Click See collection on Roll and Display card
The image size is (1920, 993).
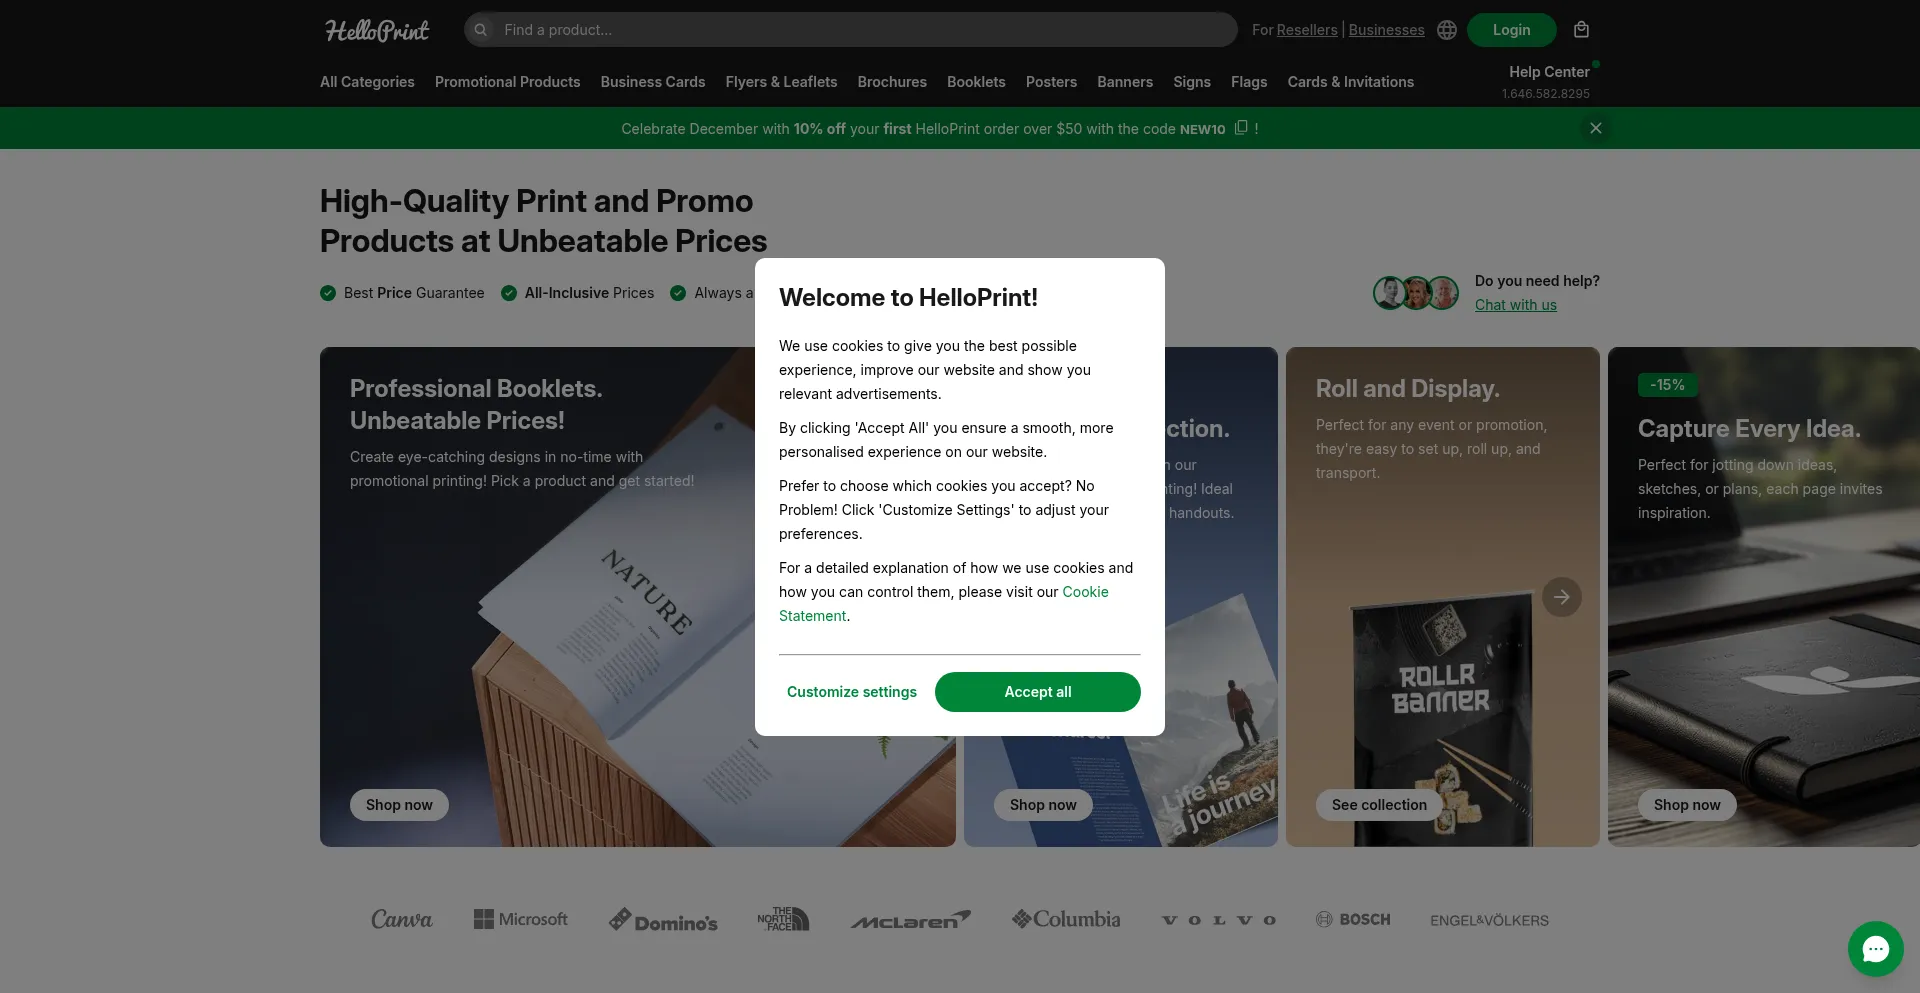click(1379, 805)
